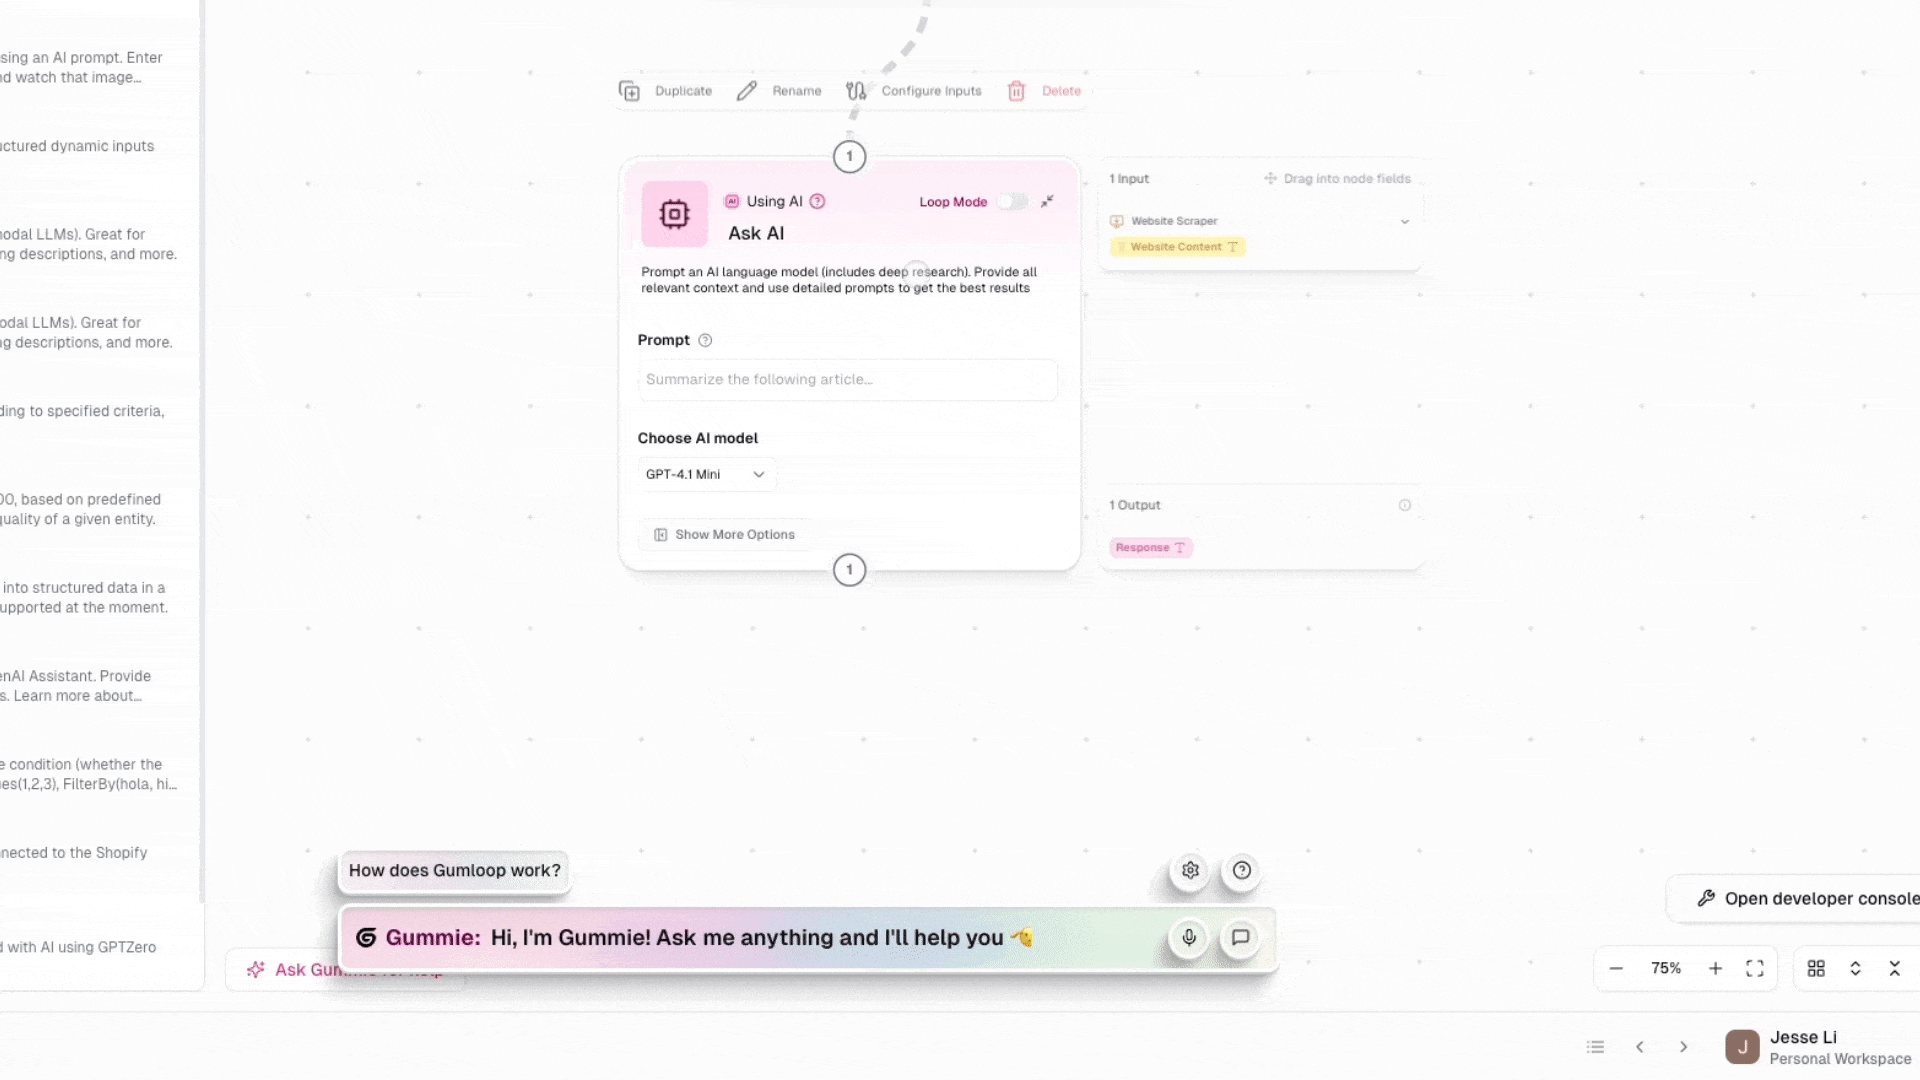
Task: Zoom in the canvas with plus
Action: point(1715,968)
